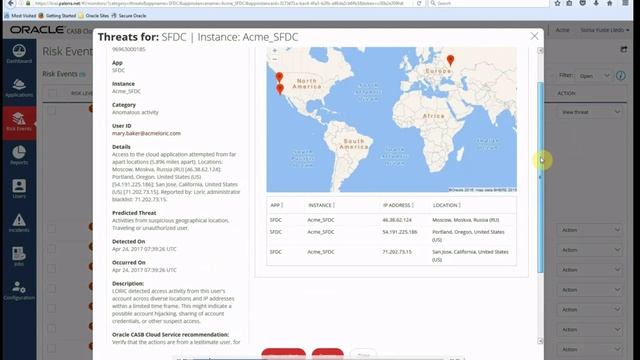Select the Moscow map pin over Europe

(450, 60)
